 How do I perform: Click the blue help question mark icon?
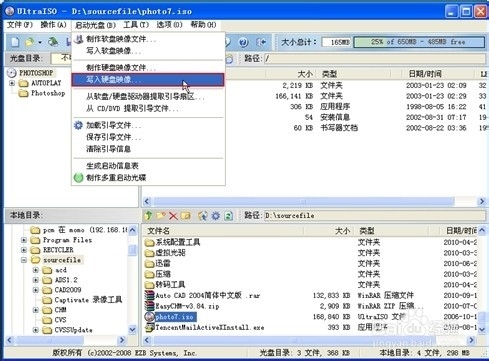[x=243, y=42]
